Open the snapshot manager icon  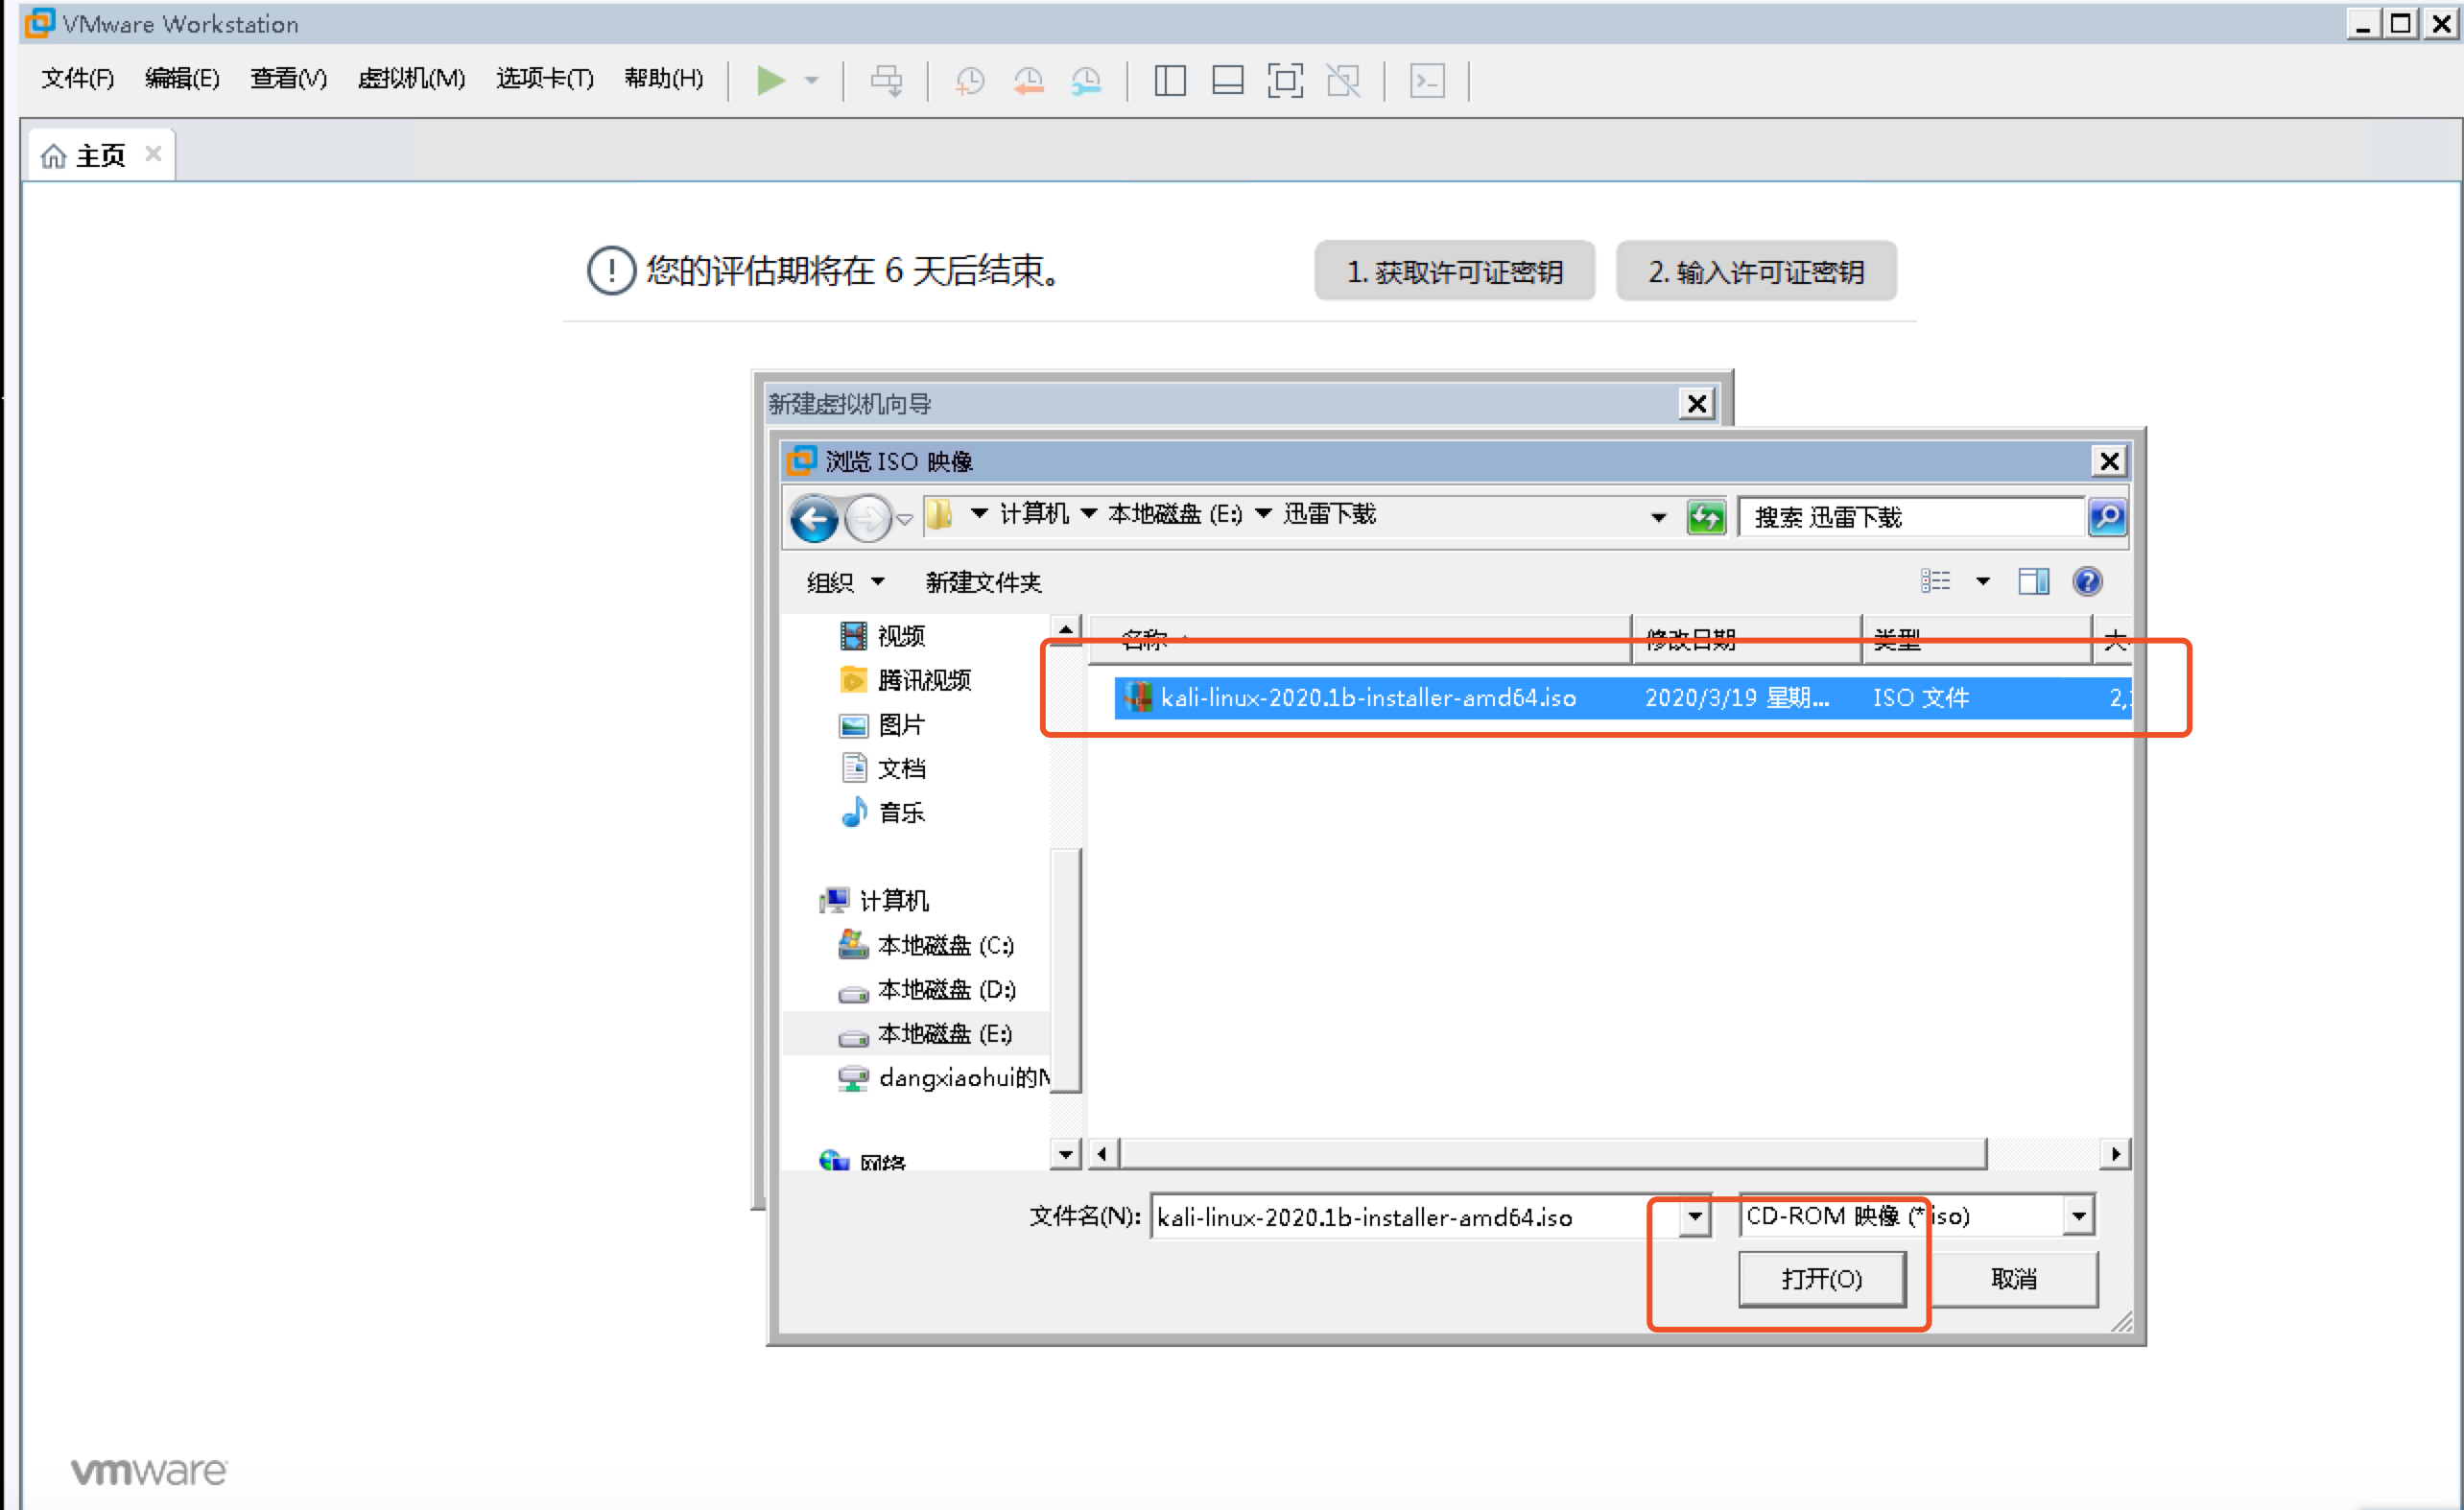pos(1086,80)
